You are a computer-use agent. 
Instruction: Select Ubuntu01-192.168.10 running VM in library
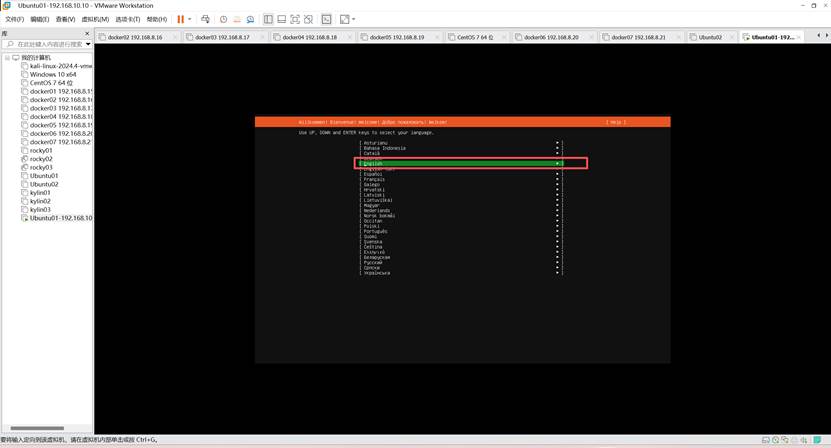coord(60,218)
